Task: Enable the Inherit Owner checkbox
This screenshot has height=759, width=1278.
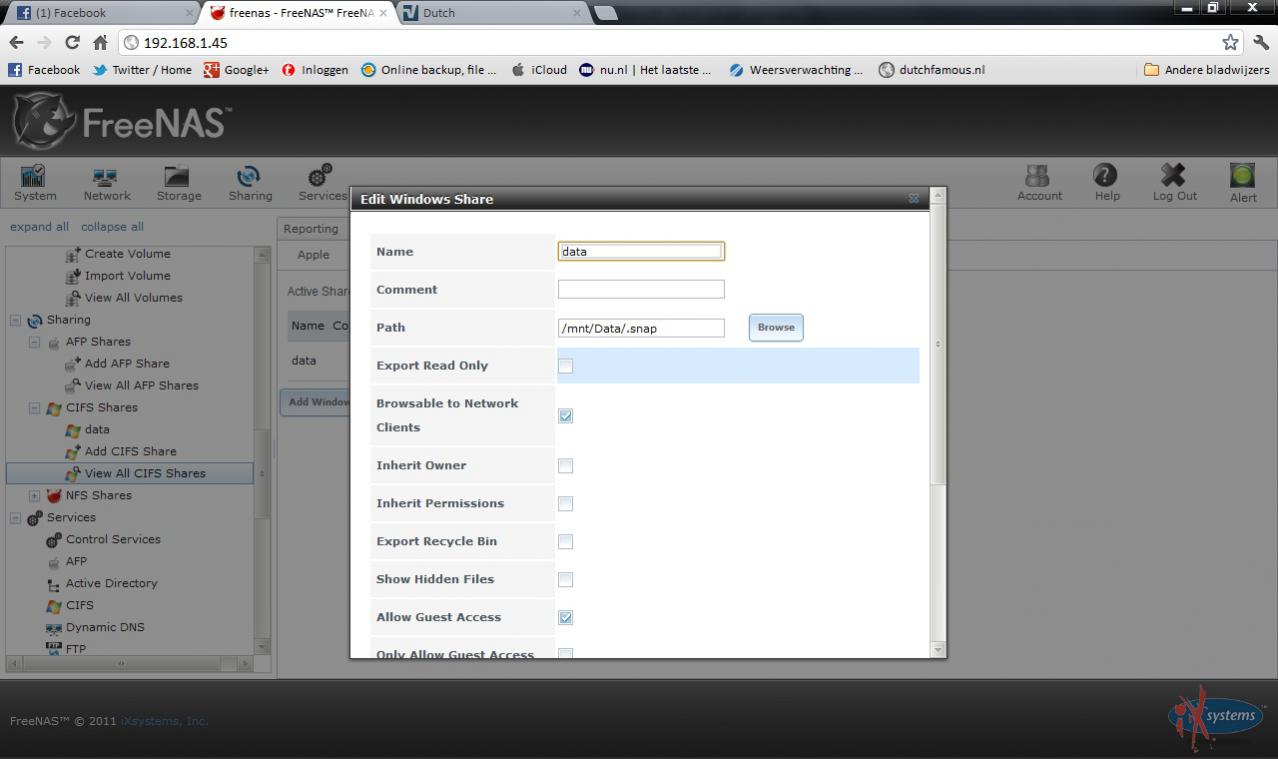Action: [565, 466]
